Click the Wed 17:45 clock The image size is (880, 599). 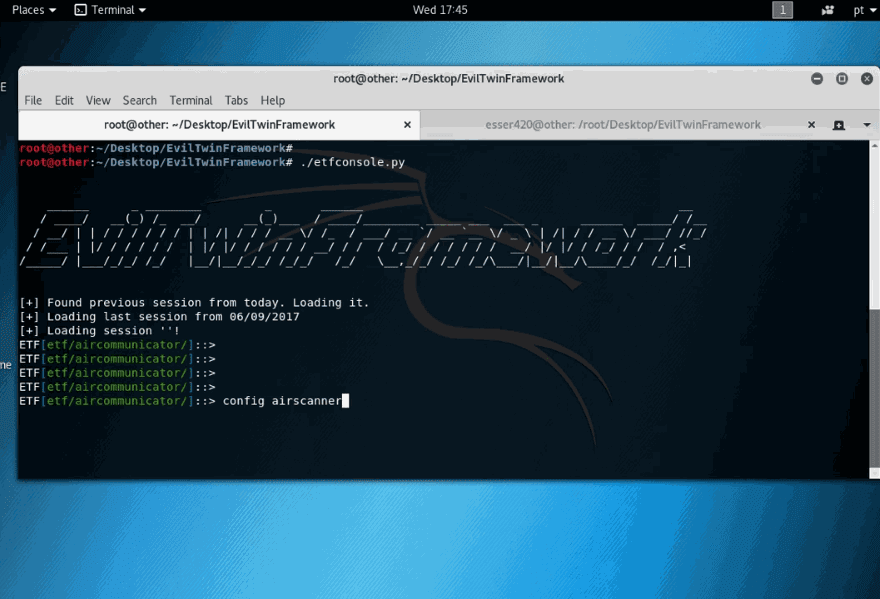pos(440,10)
